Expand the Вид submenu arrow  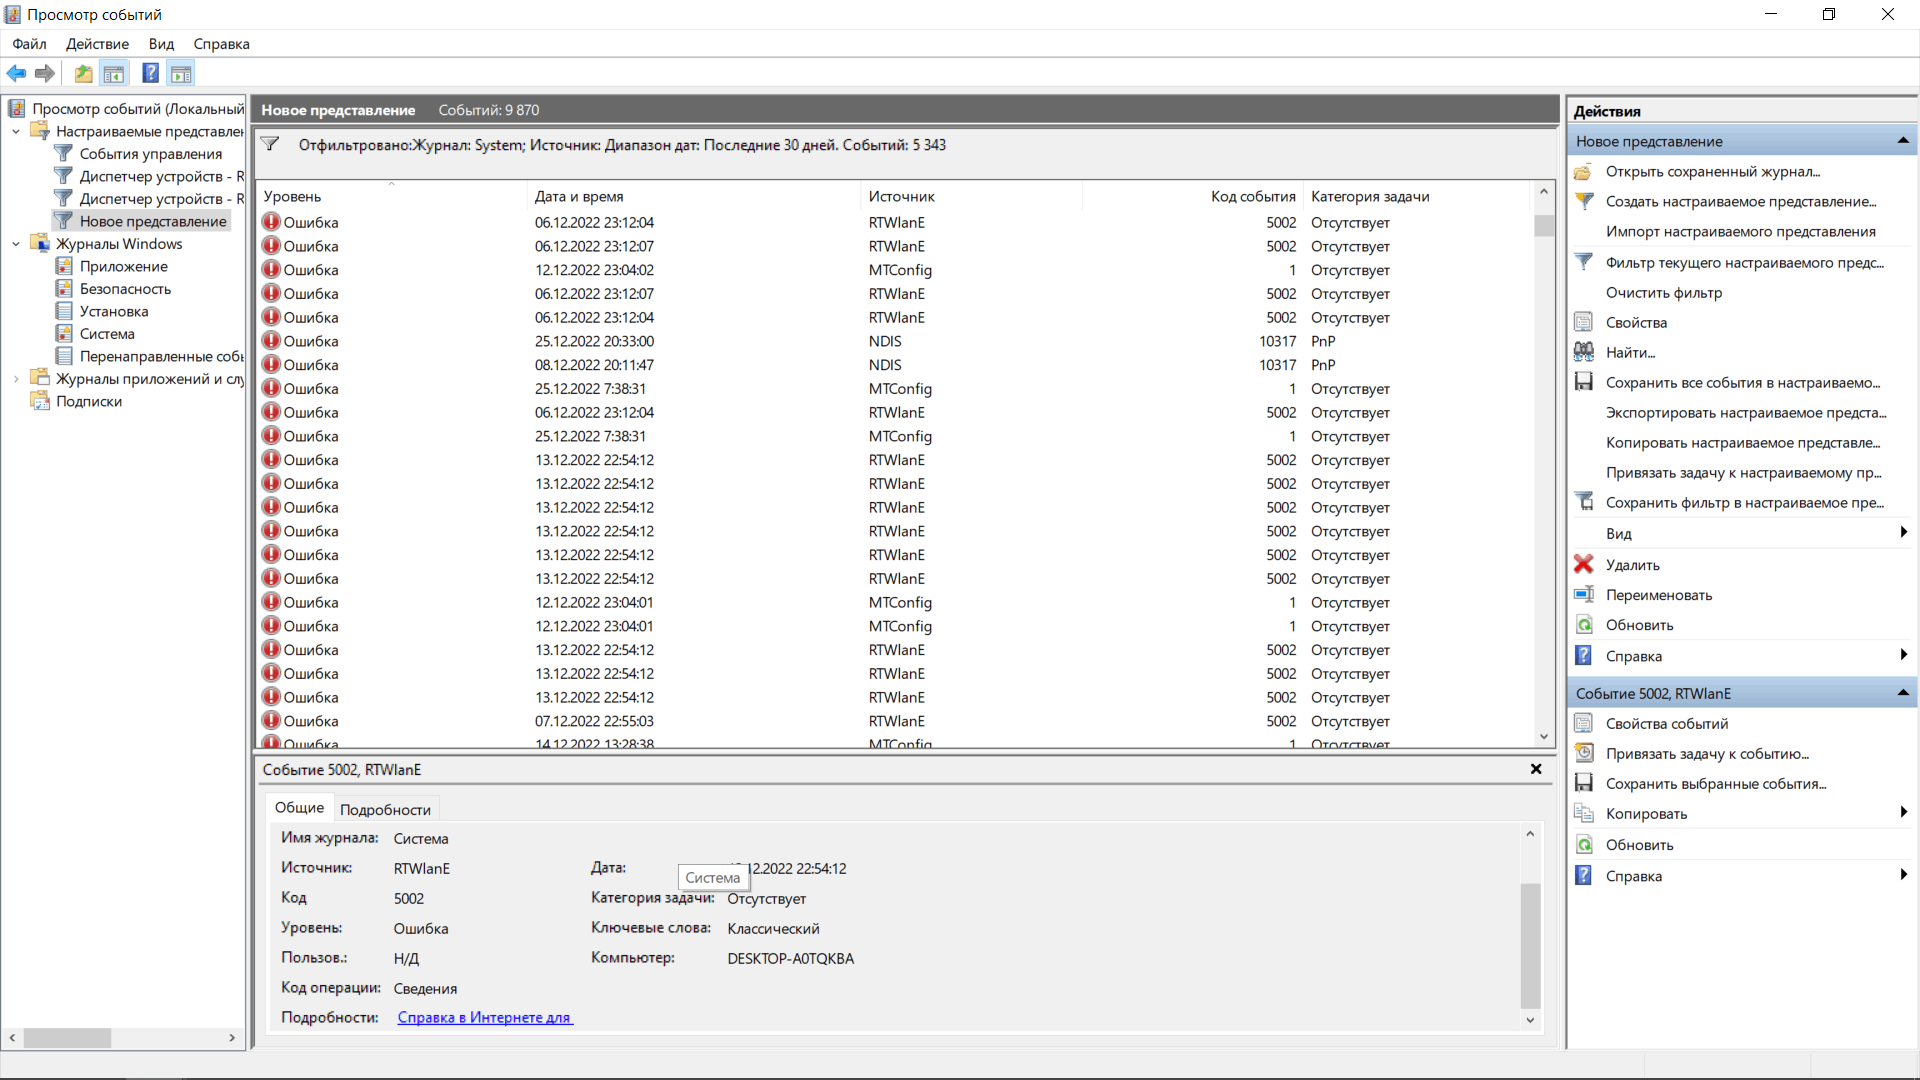pos(1904,533)
